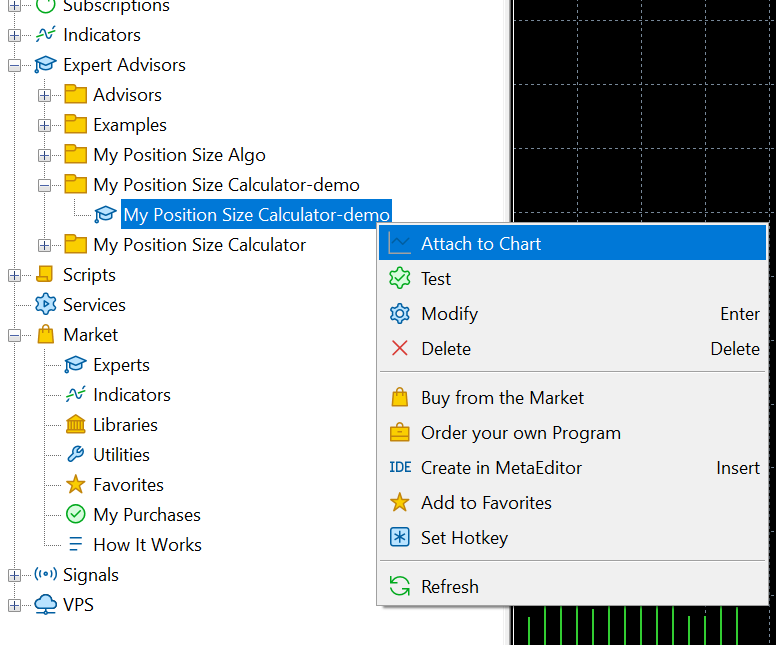
Task: Click the IDE icon beside Create in MetaEditor
Action: (x=400, y=467)
